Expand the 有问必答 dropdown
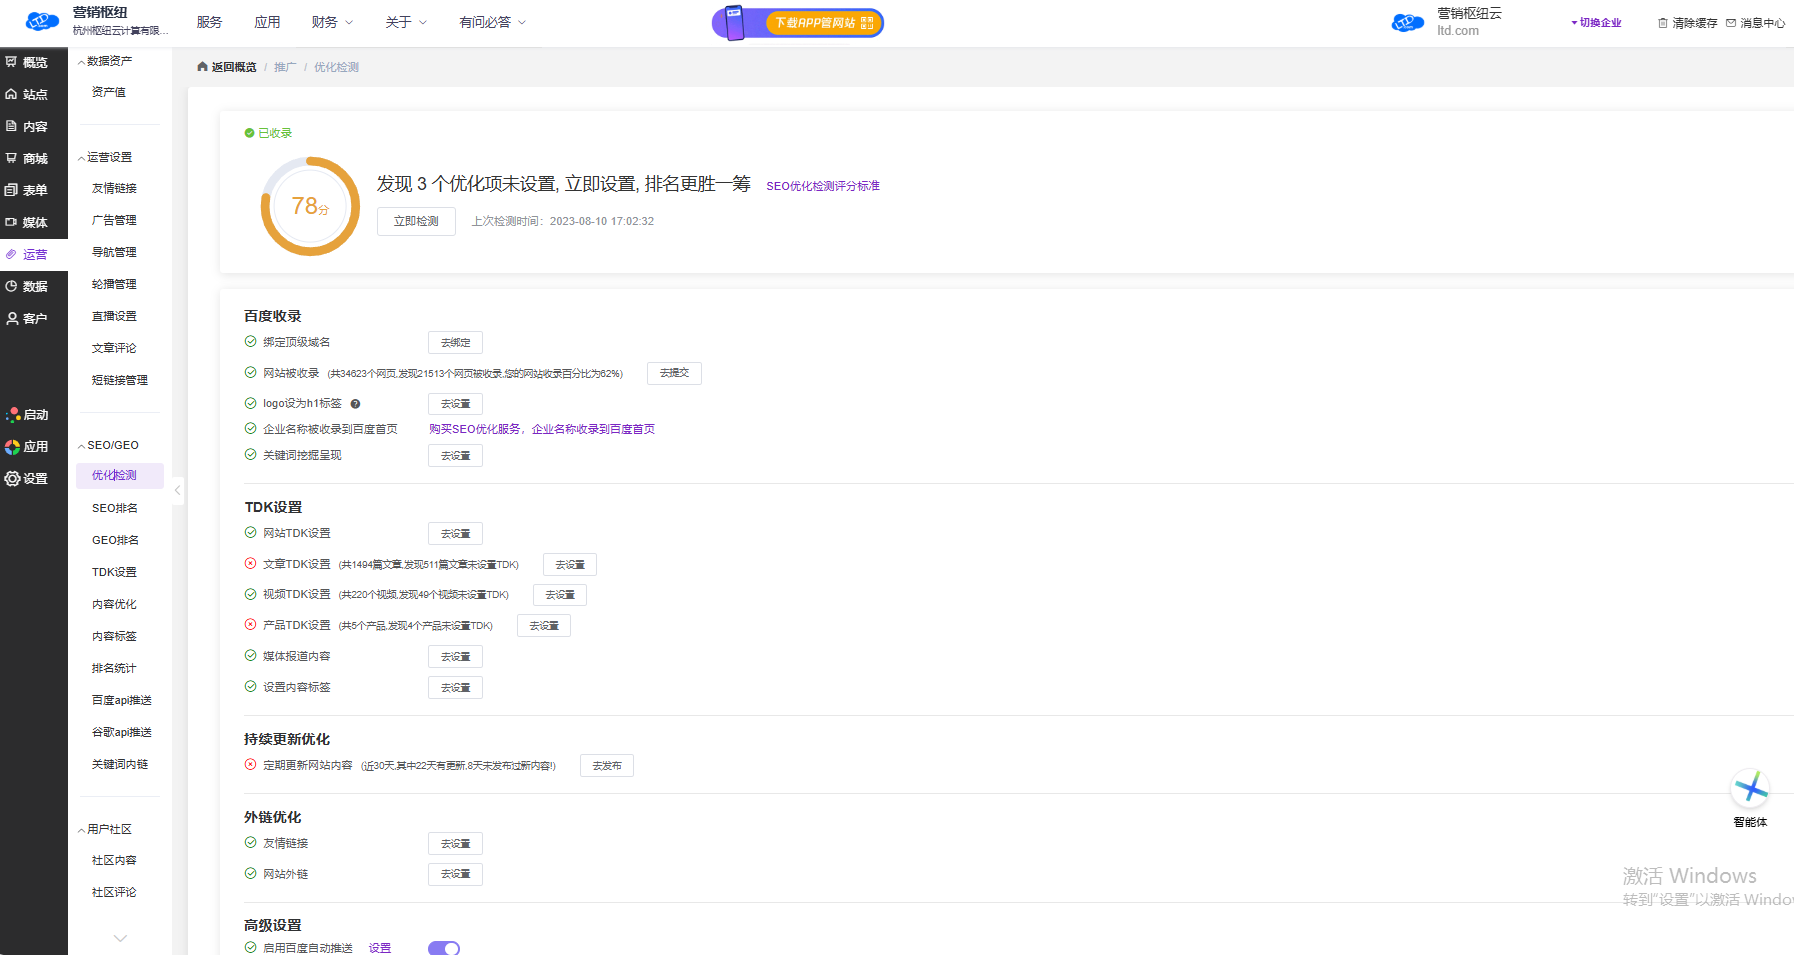 click(x=492, y=22)
